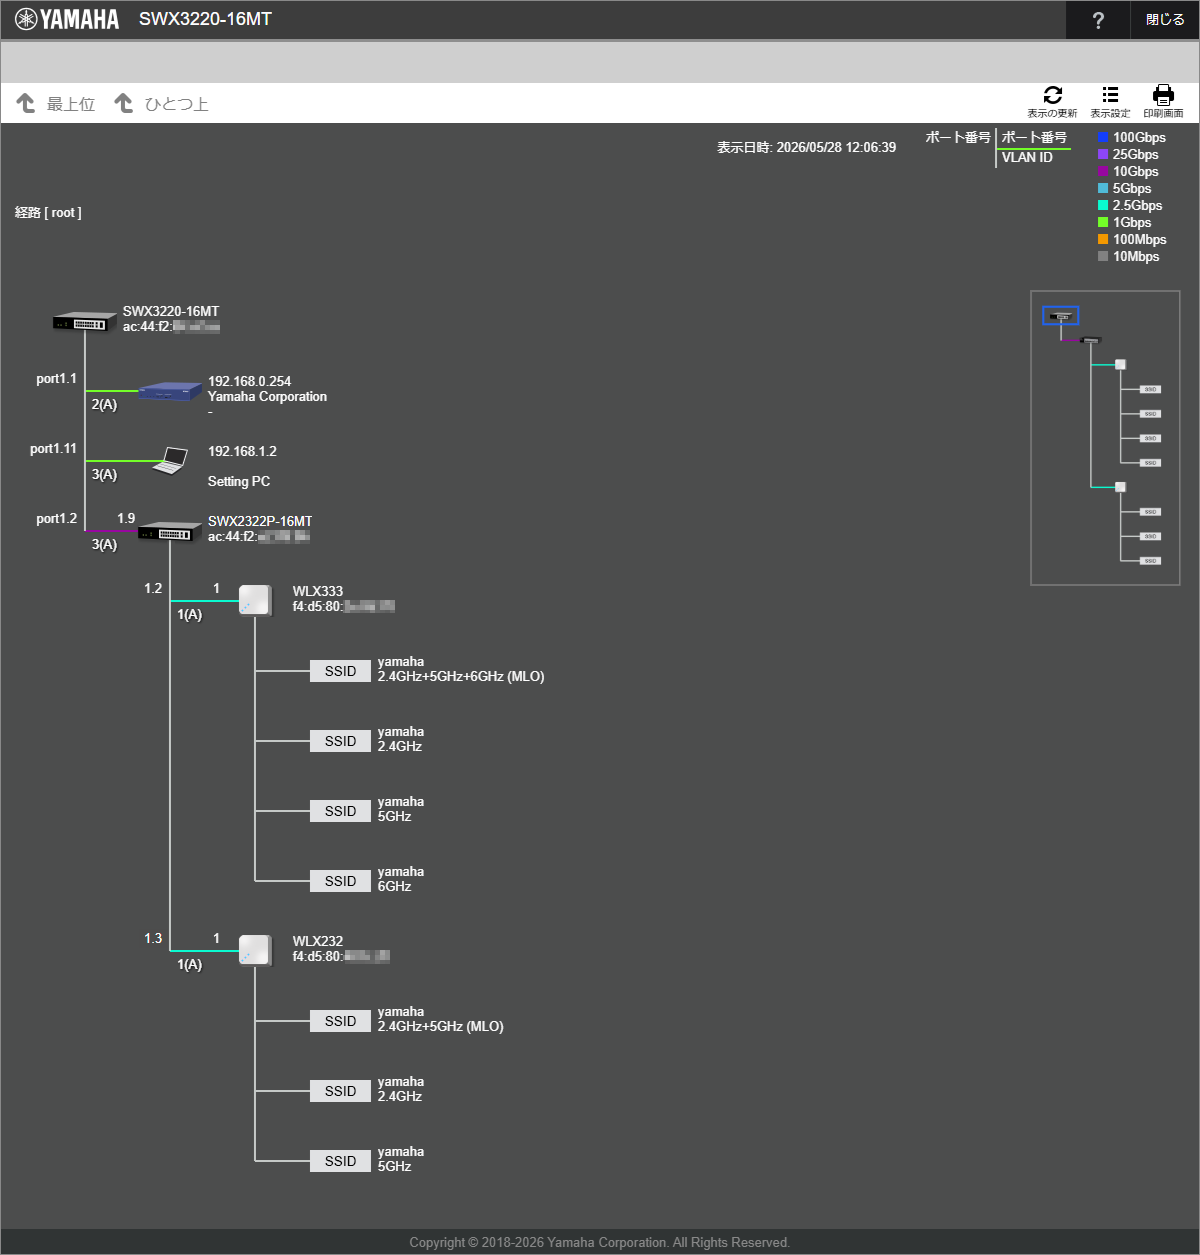Click the 192.168.0.254 address text

[x=249, y=381]
